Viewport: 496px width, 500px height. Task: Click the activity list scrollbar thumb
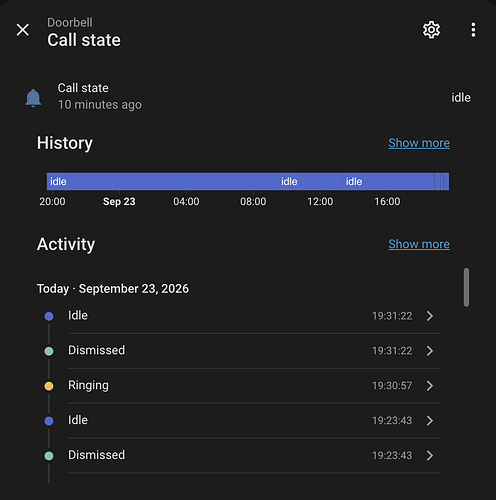click(466, 287)
